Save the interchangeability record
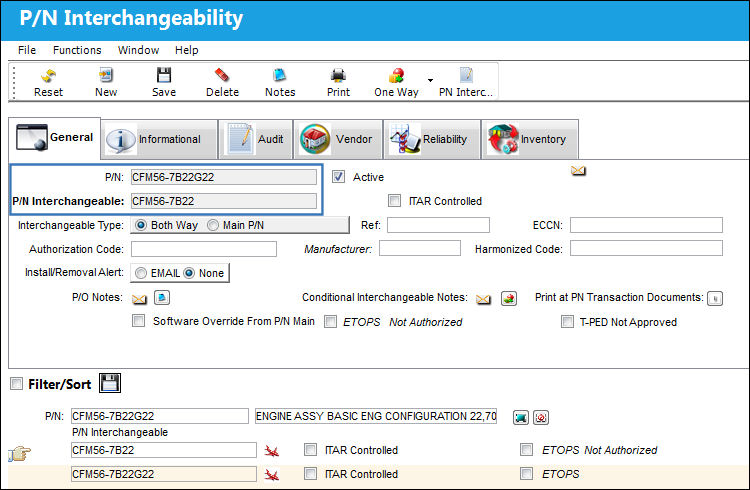Viewport: 750px width, 490px height. pos(164,82)
